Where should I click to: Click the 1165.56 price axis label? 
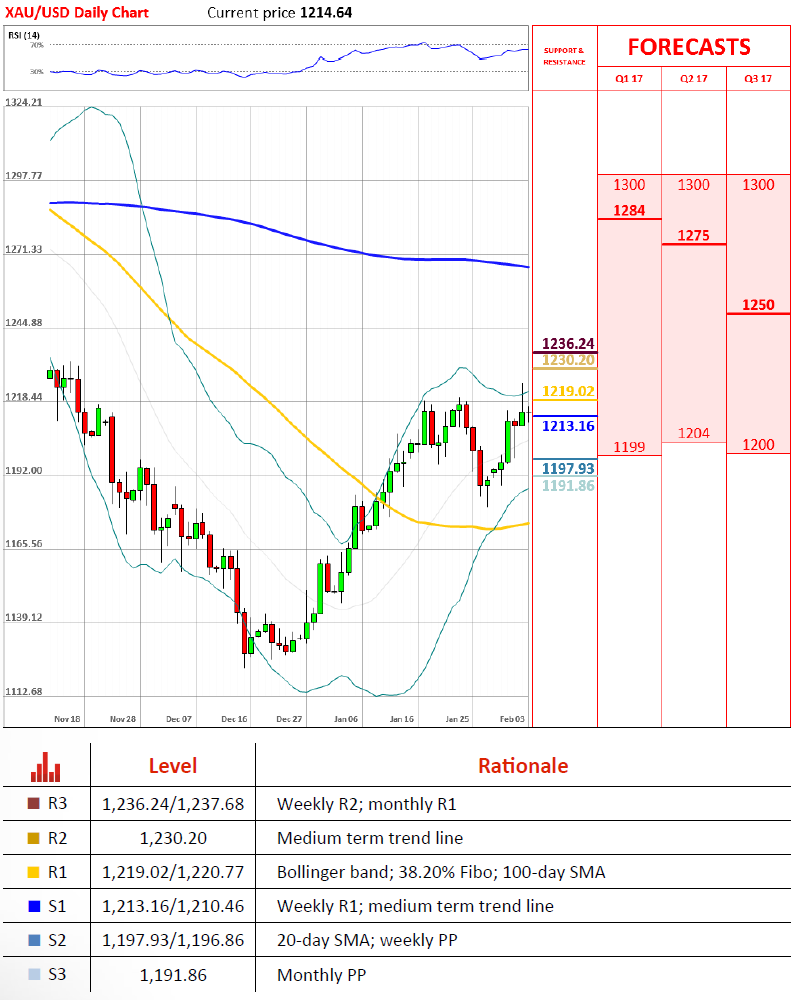click(x=24, y=544)
